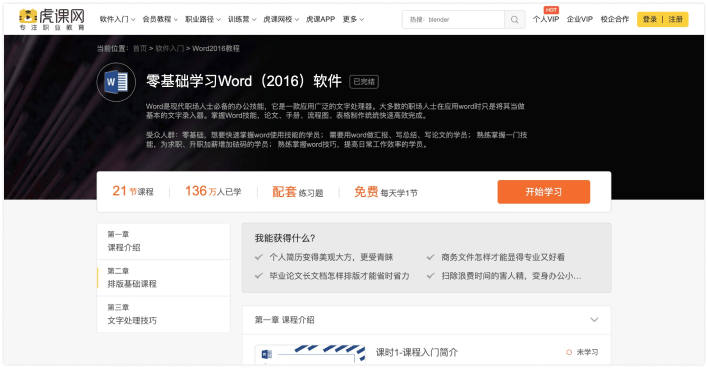Click the 21 节课程 stat

[133, 192]
